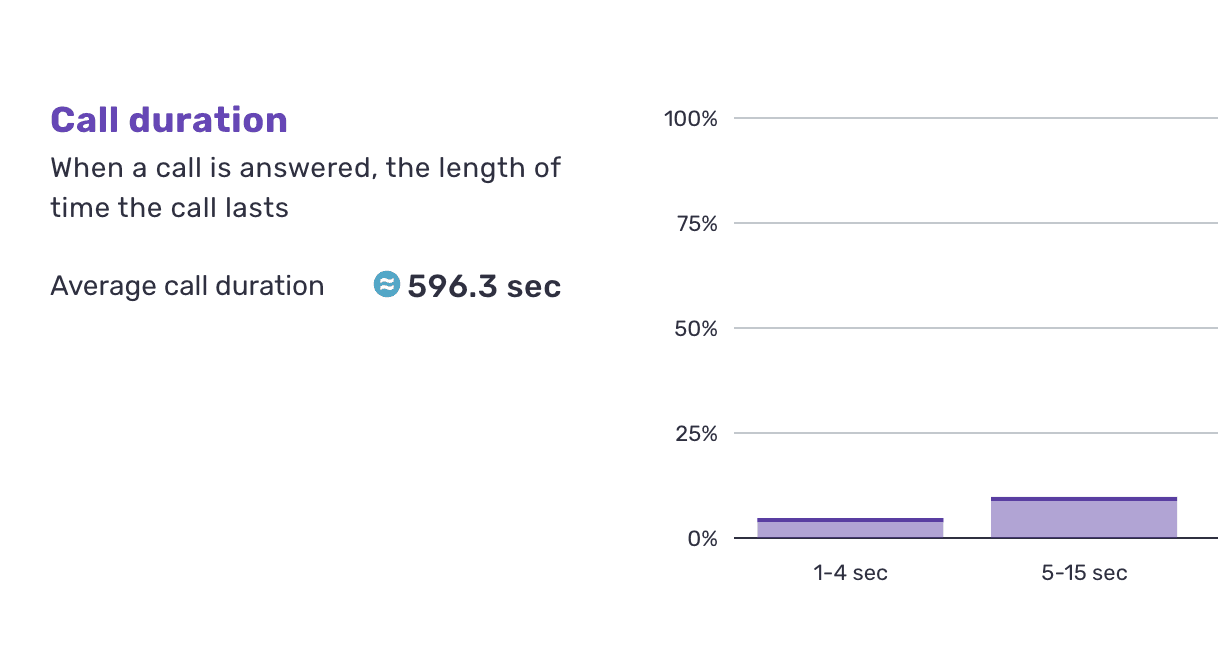The width and height of the screenshot is (1218, 646).
Task: Click the 0% axis label
Action: 701,538
